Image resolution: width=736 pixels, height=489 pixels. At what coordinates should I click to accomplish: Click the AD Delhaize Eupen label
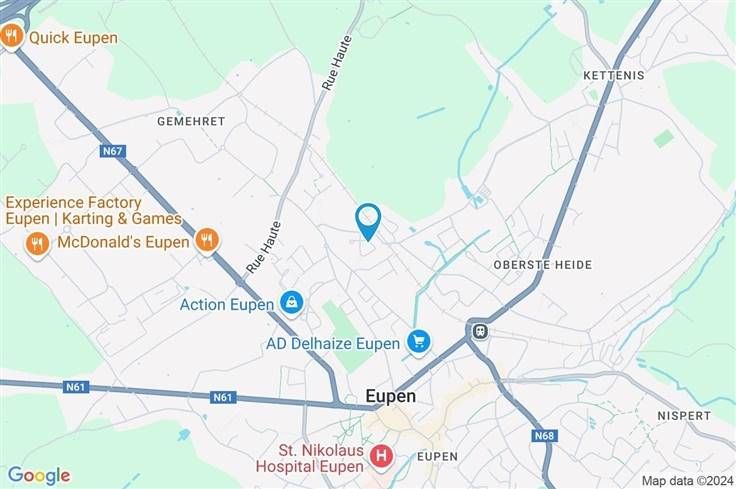(x=333, y=344)
